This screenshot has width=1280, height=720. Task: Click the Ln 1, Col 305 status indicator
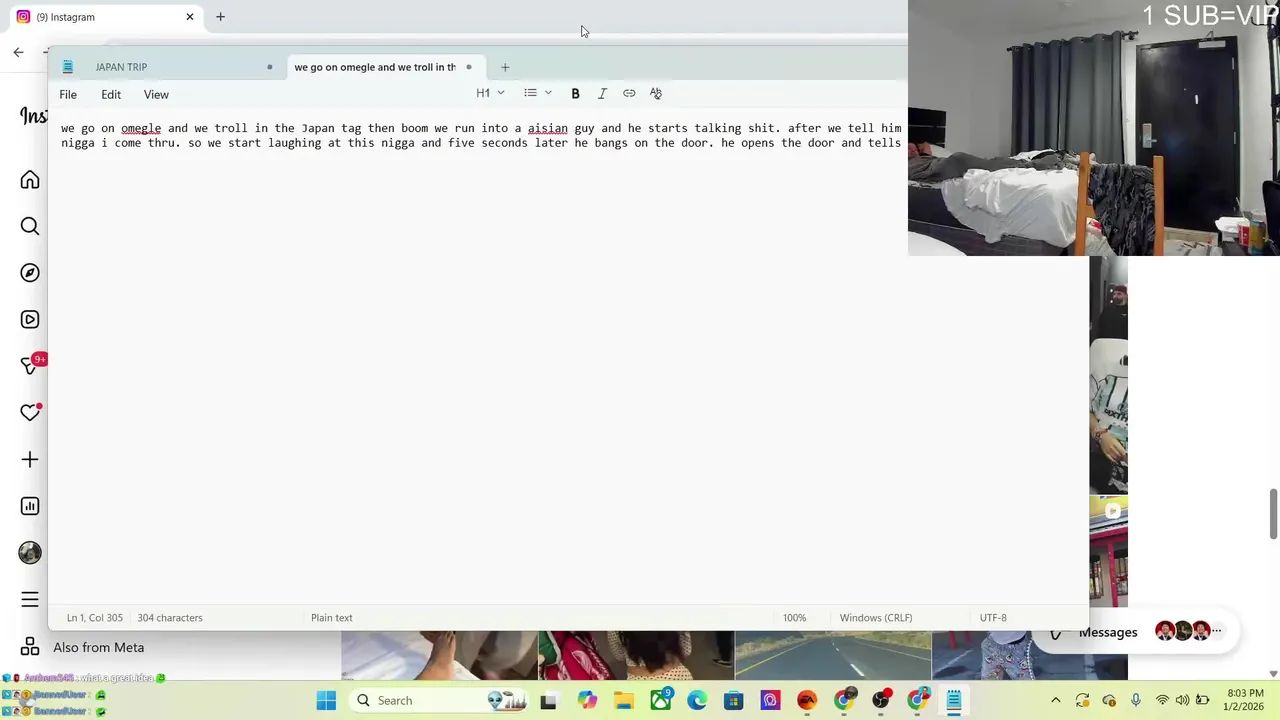click(95, 618)
